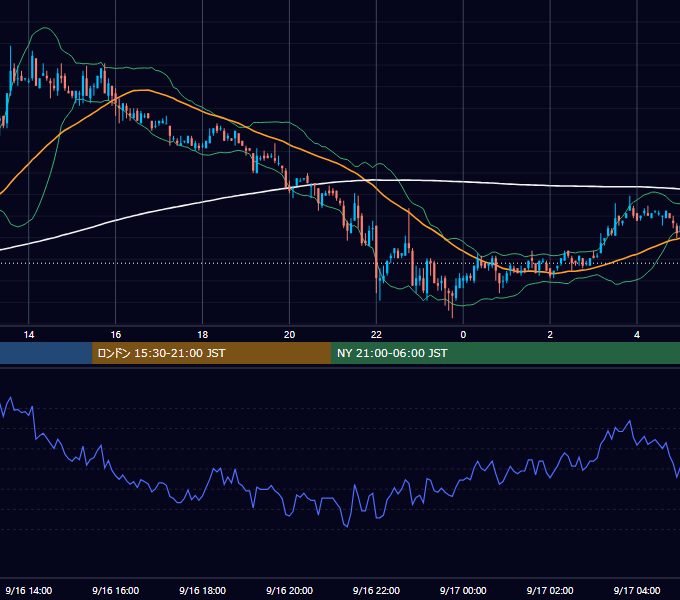Click the 9/17 02:00 date label

click(x=550, y=590)
